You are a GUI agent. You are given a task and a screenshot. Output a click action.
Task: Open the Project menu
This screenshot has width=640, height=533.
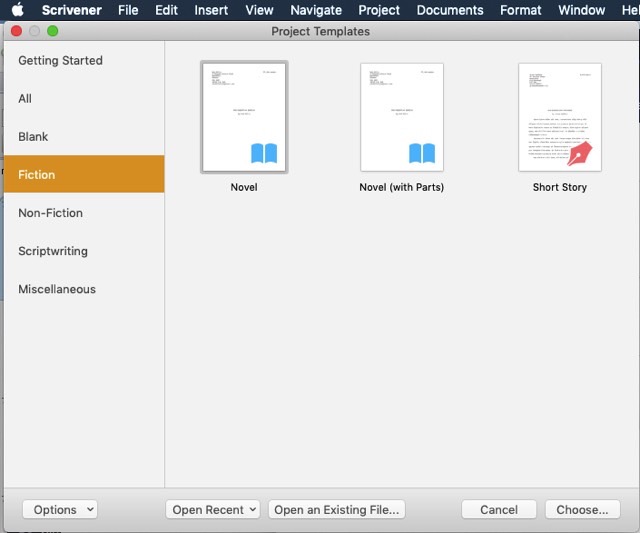[379, 10]
